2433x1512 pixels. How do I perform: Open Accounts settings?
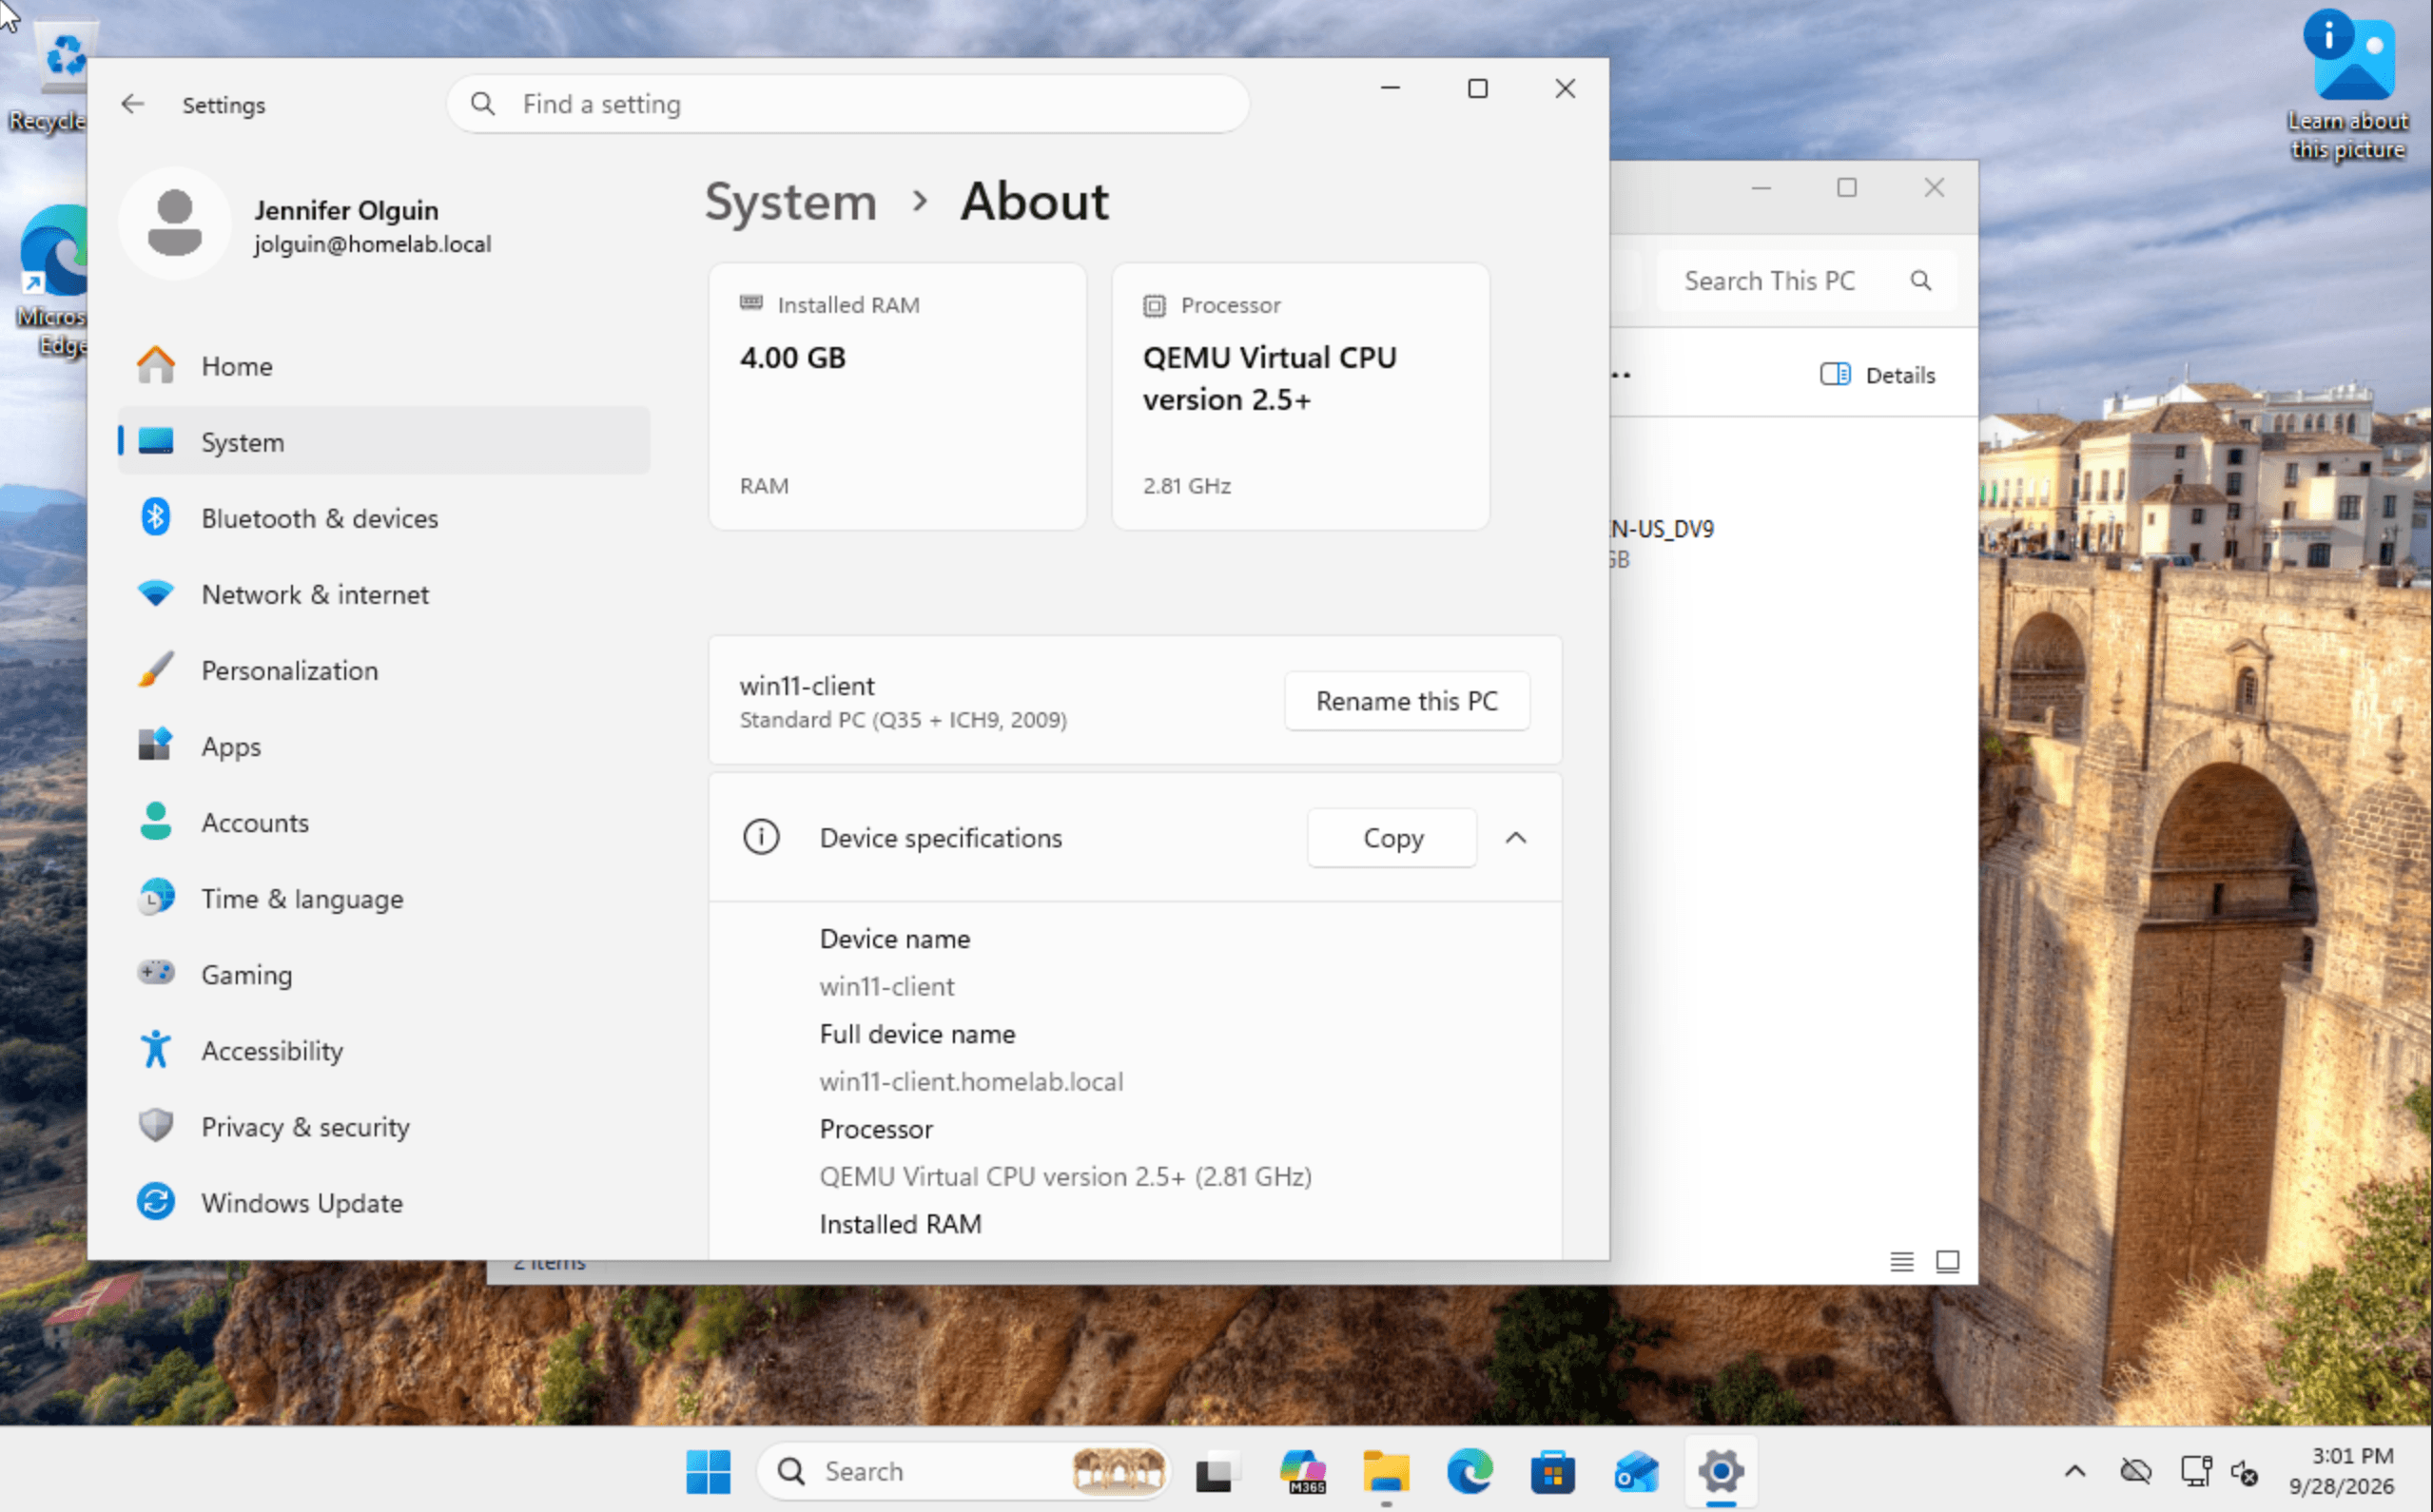[x=384, y=822]
